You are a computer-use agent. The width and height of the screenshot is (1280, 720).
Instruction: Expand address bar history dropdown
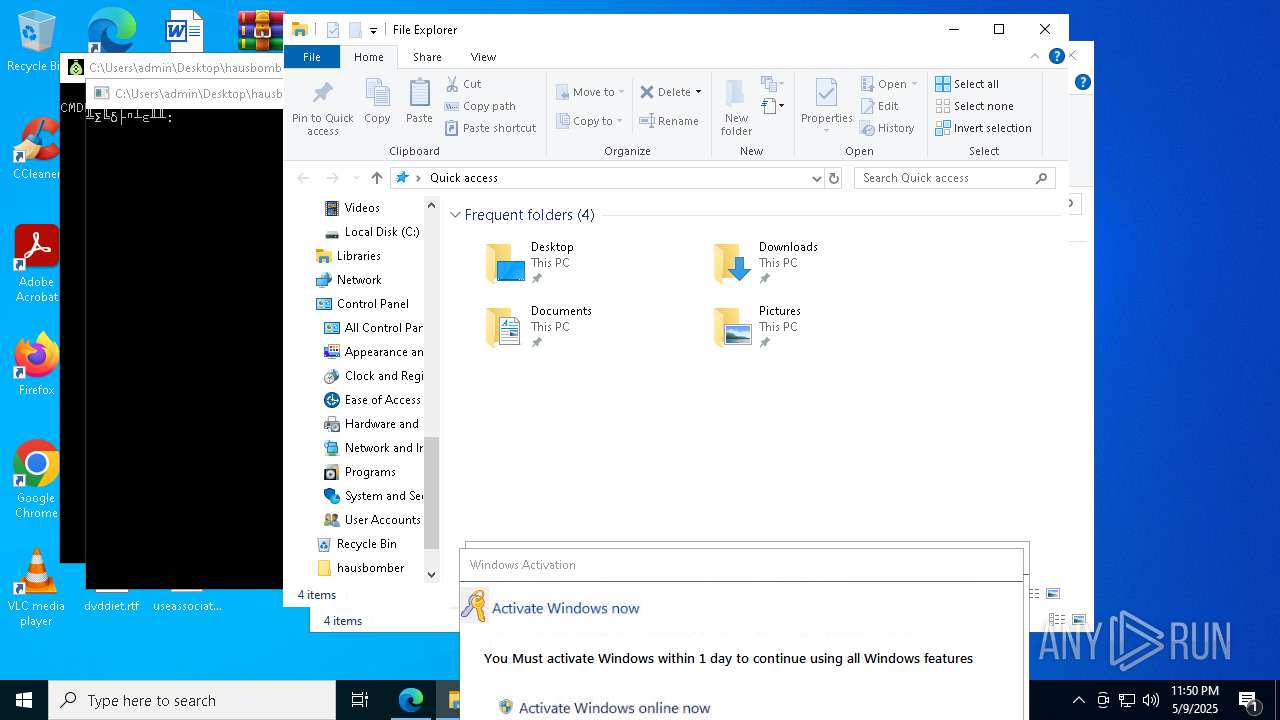pyautogui.click(x=817, y=178)
